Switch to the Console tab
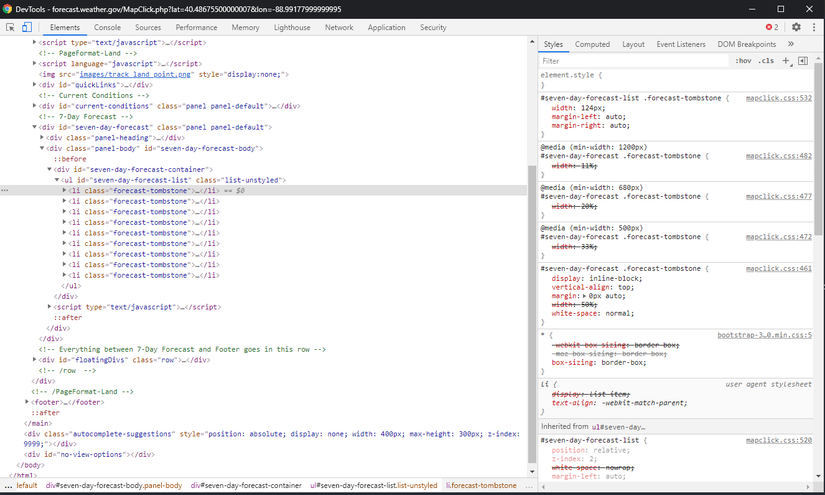The image size is (825, 495). pos(107,28)
